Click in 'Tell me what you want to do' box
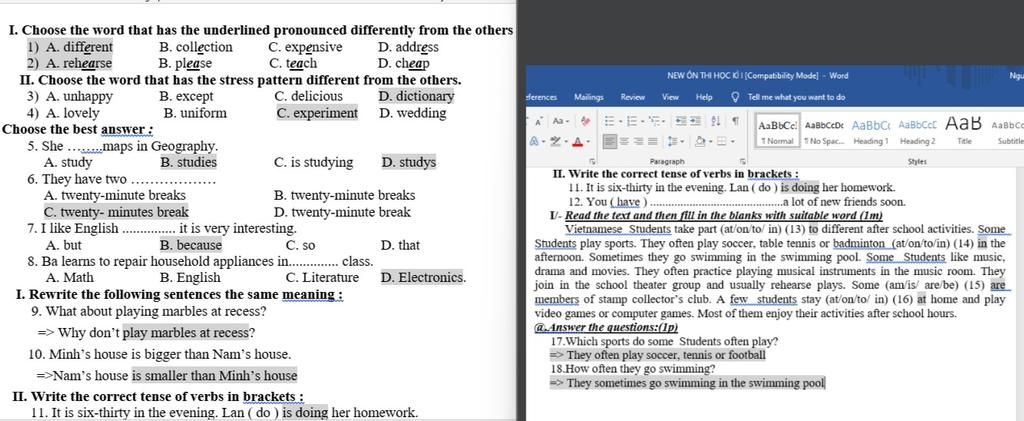Screen dimensions: 1024x421 pyautogui.click(x=796, y=97)
